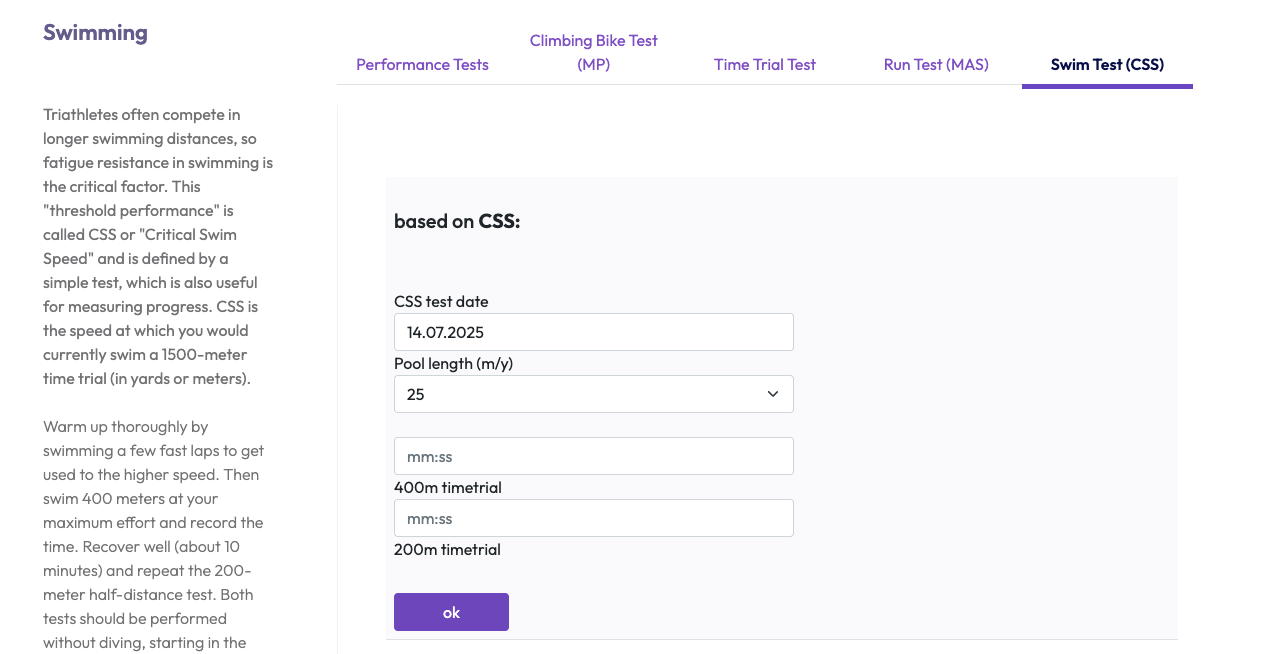Image resolution: width=1261 pixels, height=654 pixels.
Task: Click the 14.07.2025 date value
Action: [445, 332]
